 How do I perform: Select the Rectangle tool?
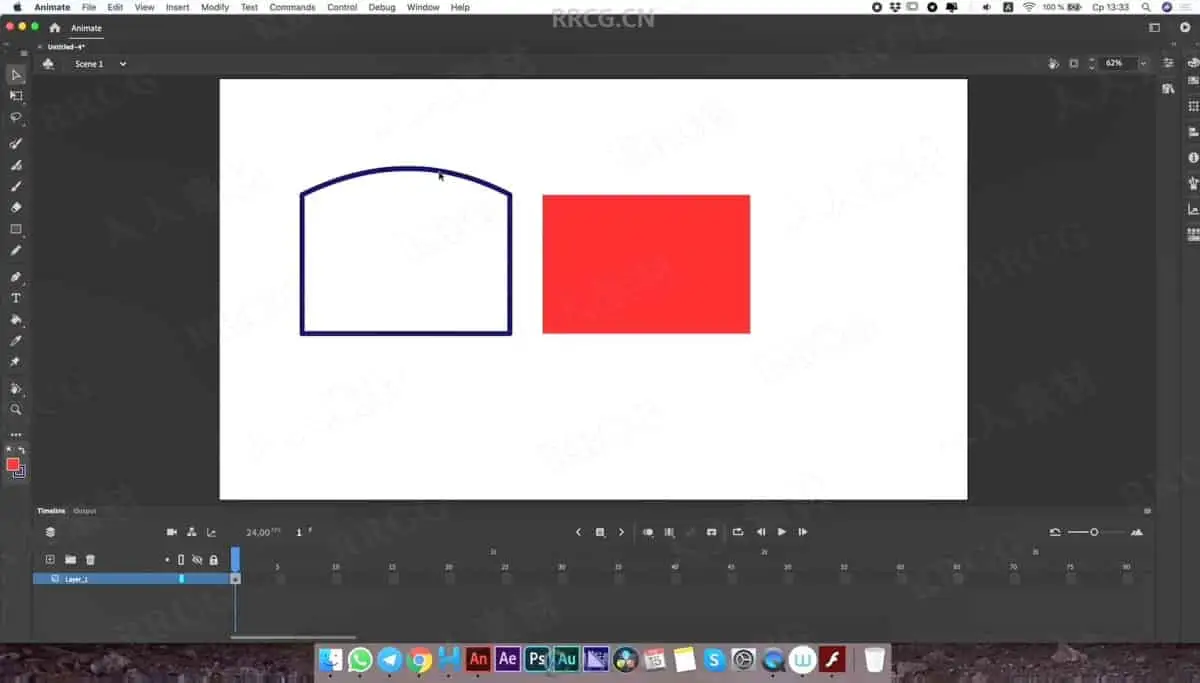16,229
